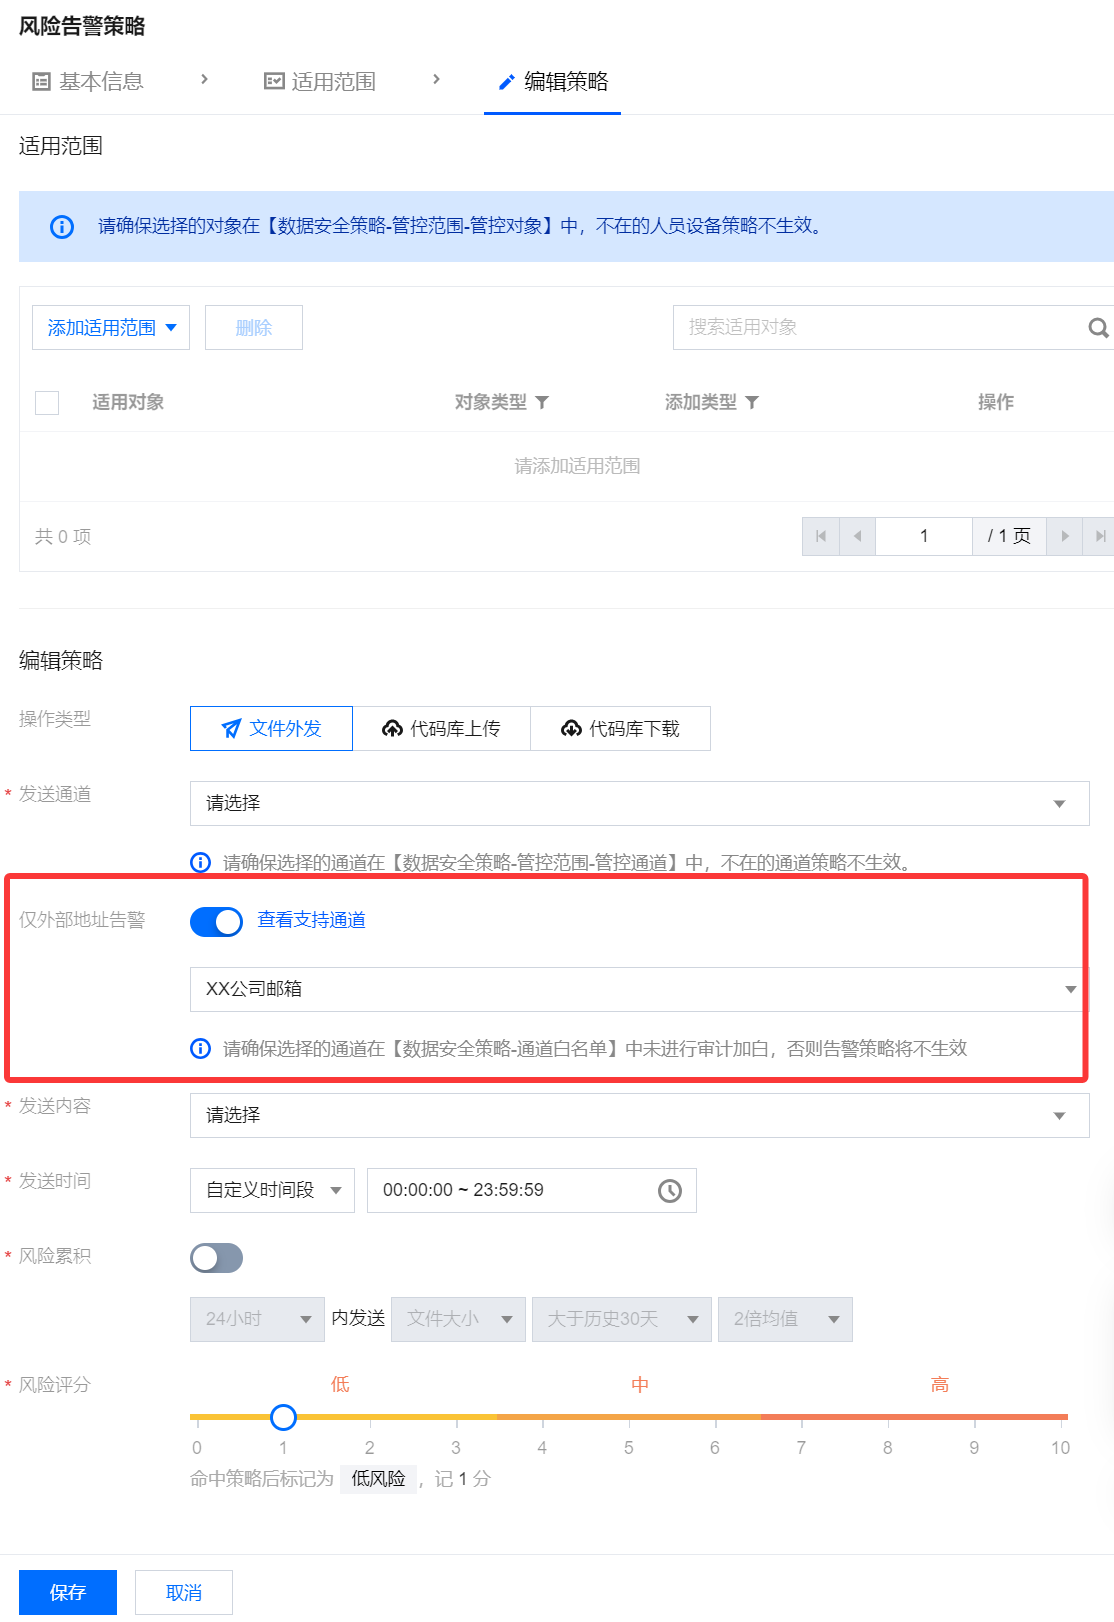The height and width of the screenshot is (1622, 1114).
Task: Click the 00:00:00 ~ 23:59:59 time field
Action: pyautogui.click(x=532, y=1190)
